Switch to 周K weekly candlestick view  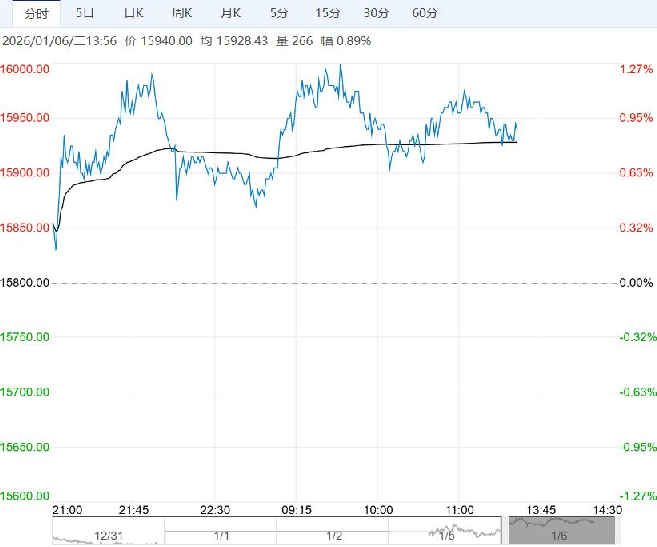181,13
